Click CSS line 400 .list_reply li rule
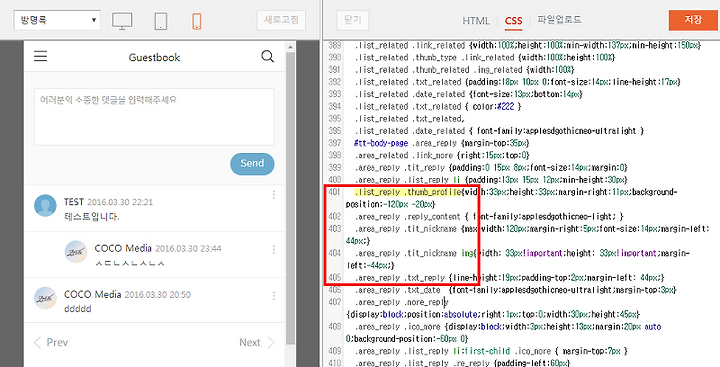 (x=491, y=180)
